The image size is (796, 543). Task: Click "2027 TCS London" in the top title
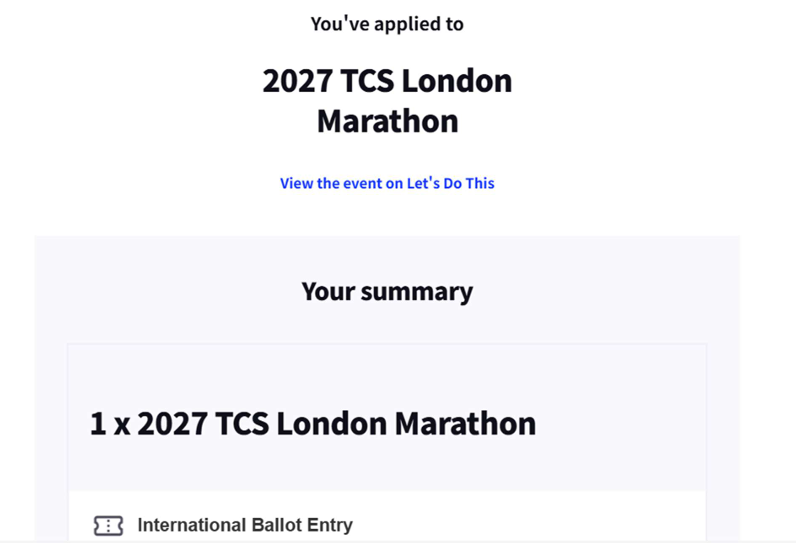(387, 81)
